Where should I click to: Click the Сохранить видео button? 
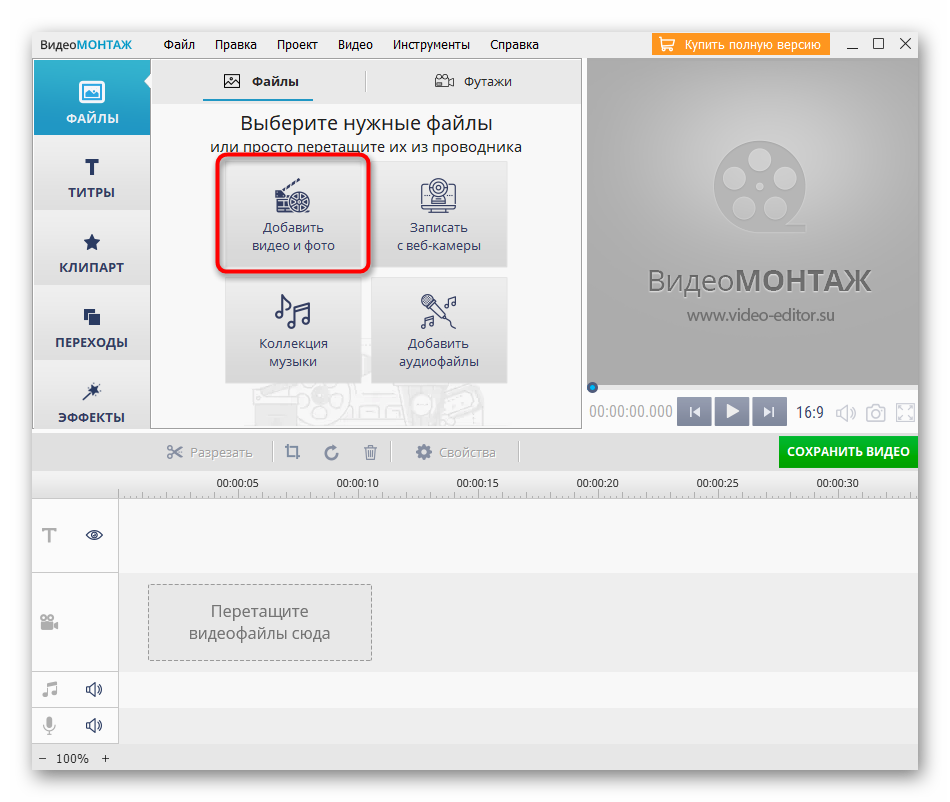pyautogui.click(x=848, y=452)
